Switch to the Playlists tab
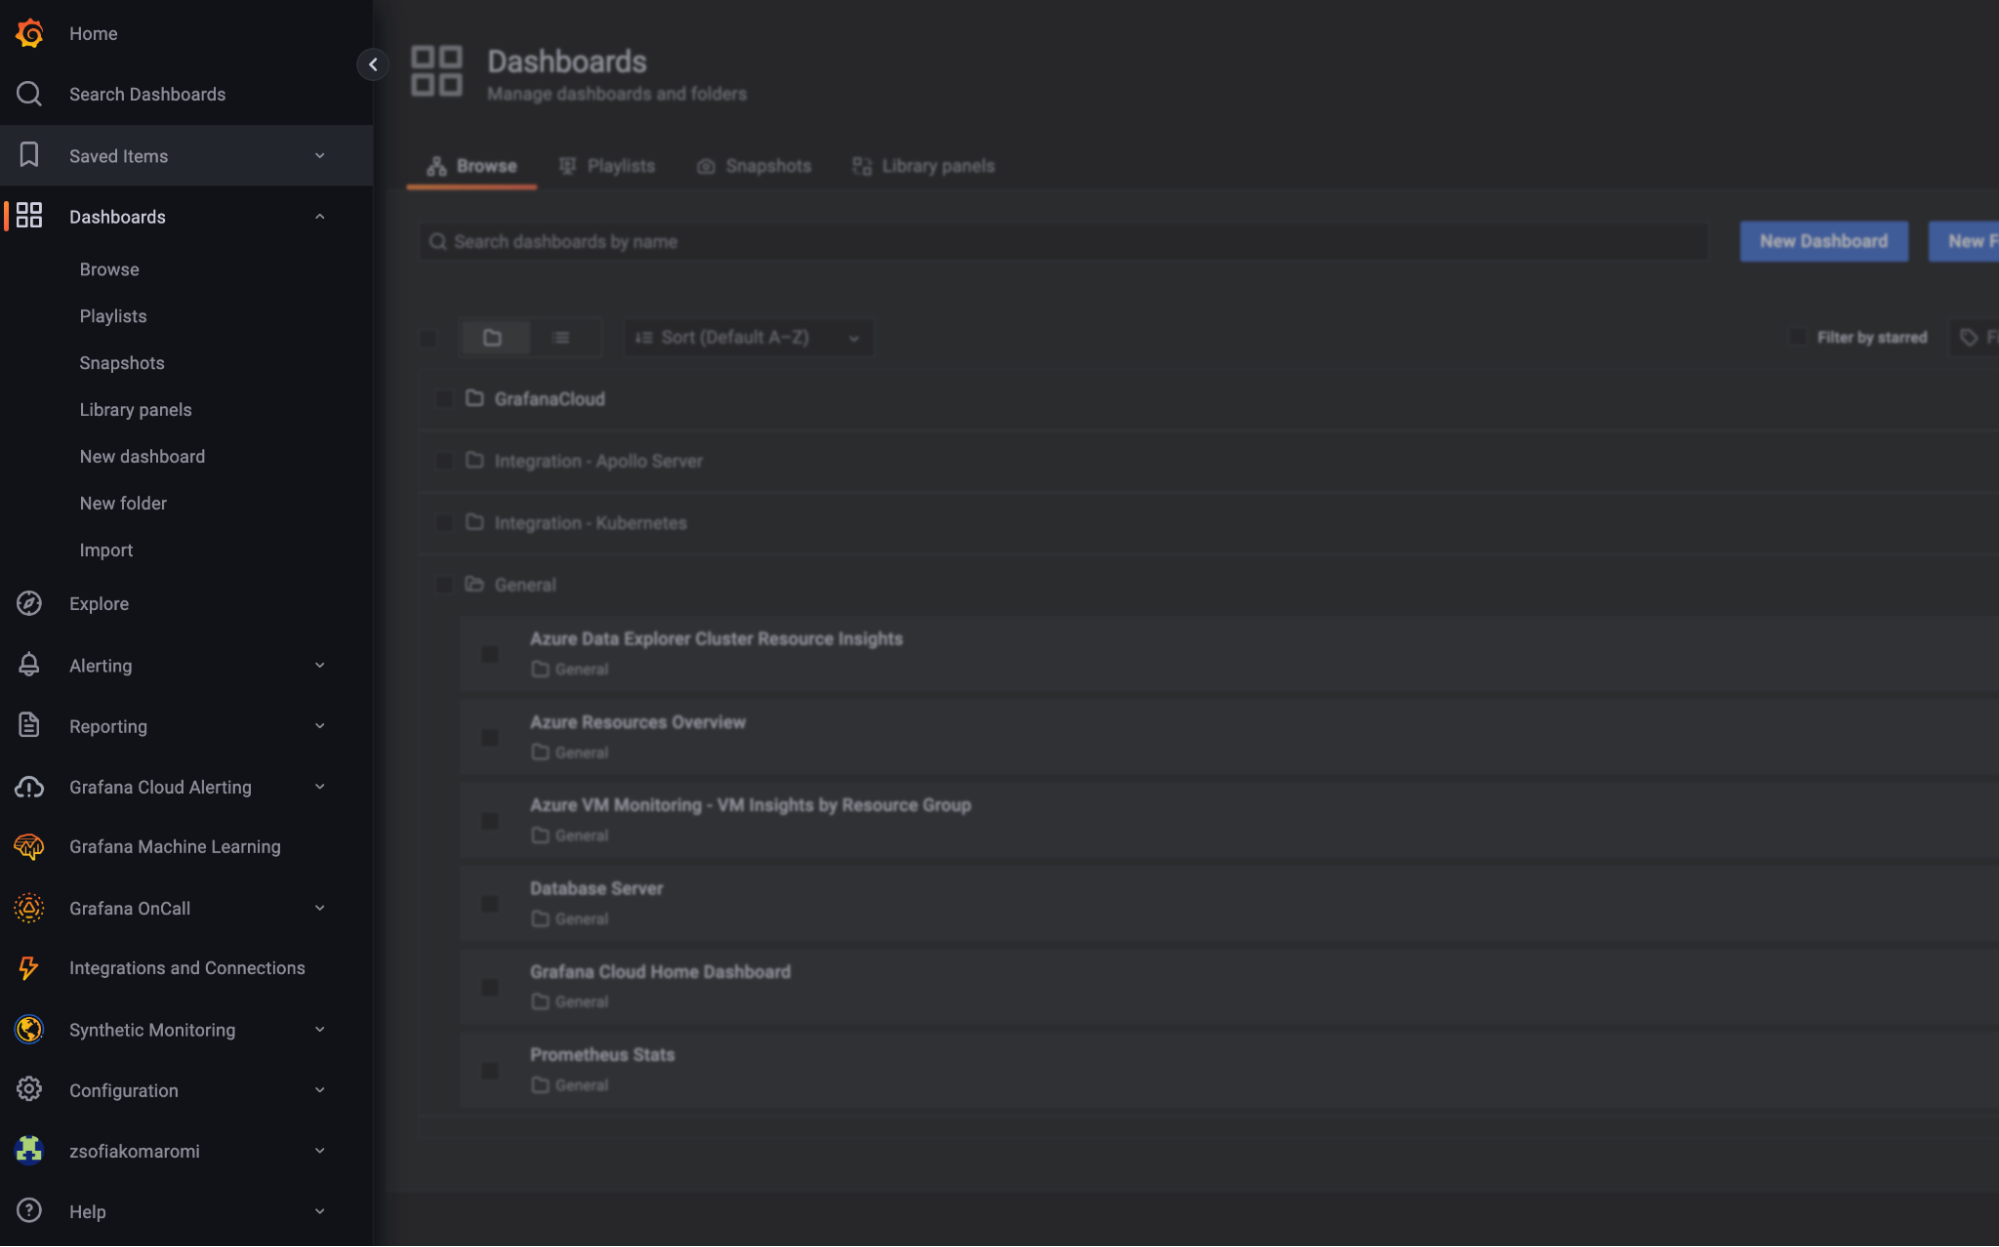1999x1247 pixels. click(620, 165)
